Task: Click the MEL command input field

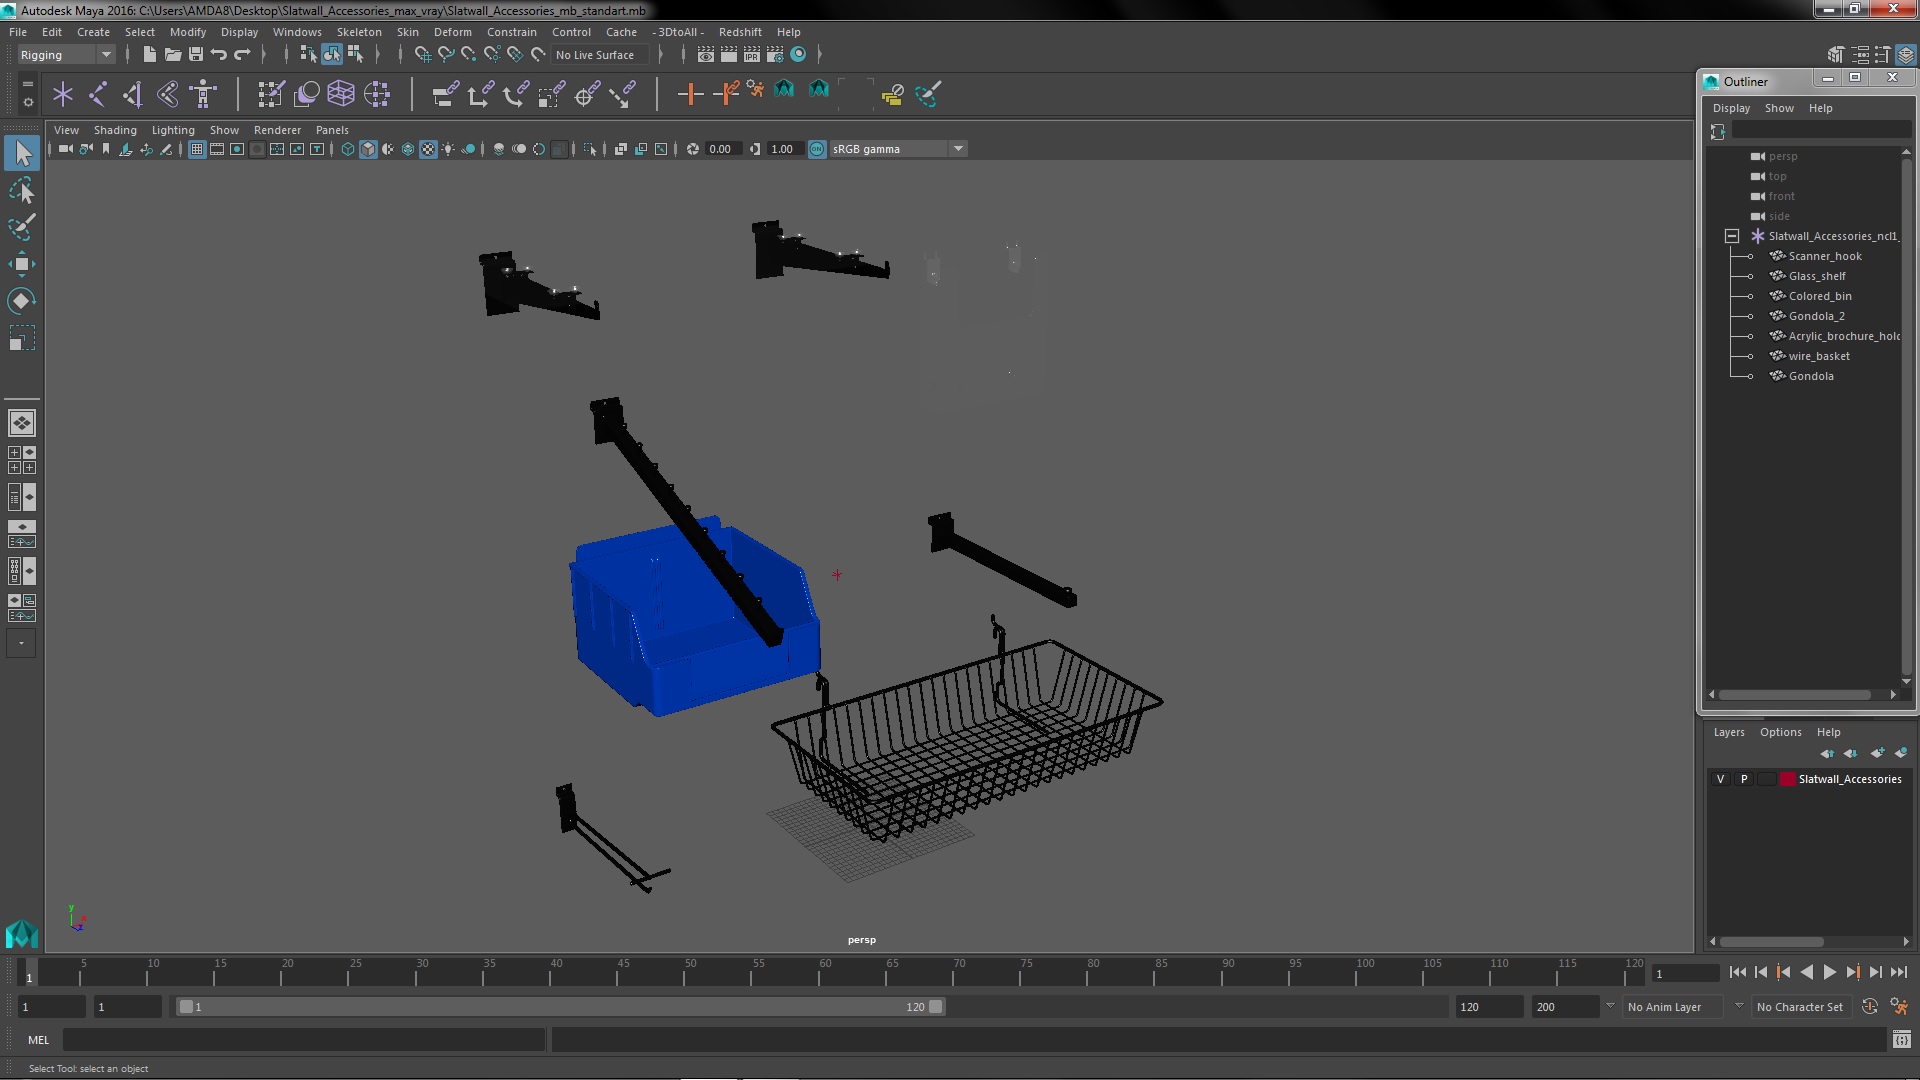Action: pyautogui.click(x=303, y=1040)
